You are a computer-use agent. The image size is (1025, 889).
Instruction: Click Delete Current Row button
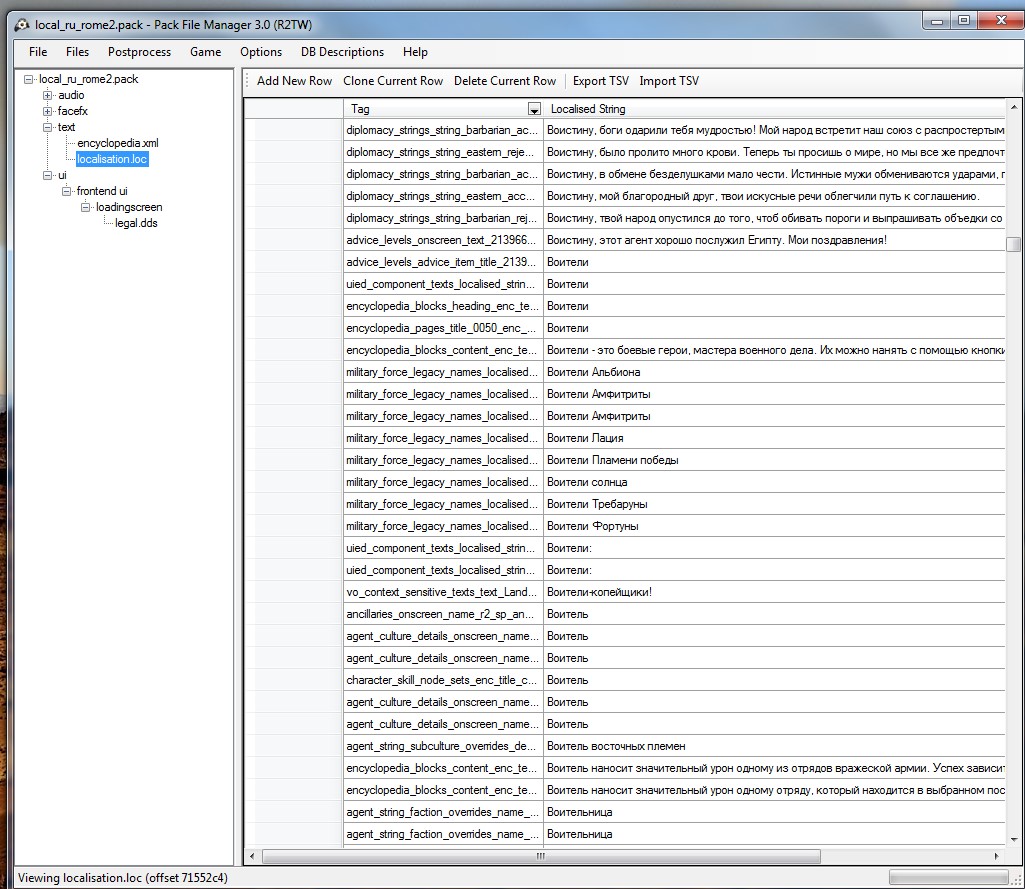(x=505, y=81)
